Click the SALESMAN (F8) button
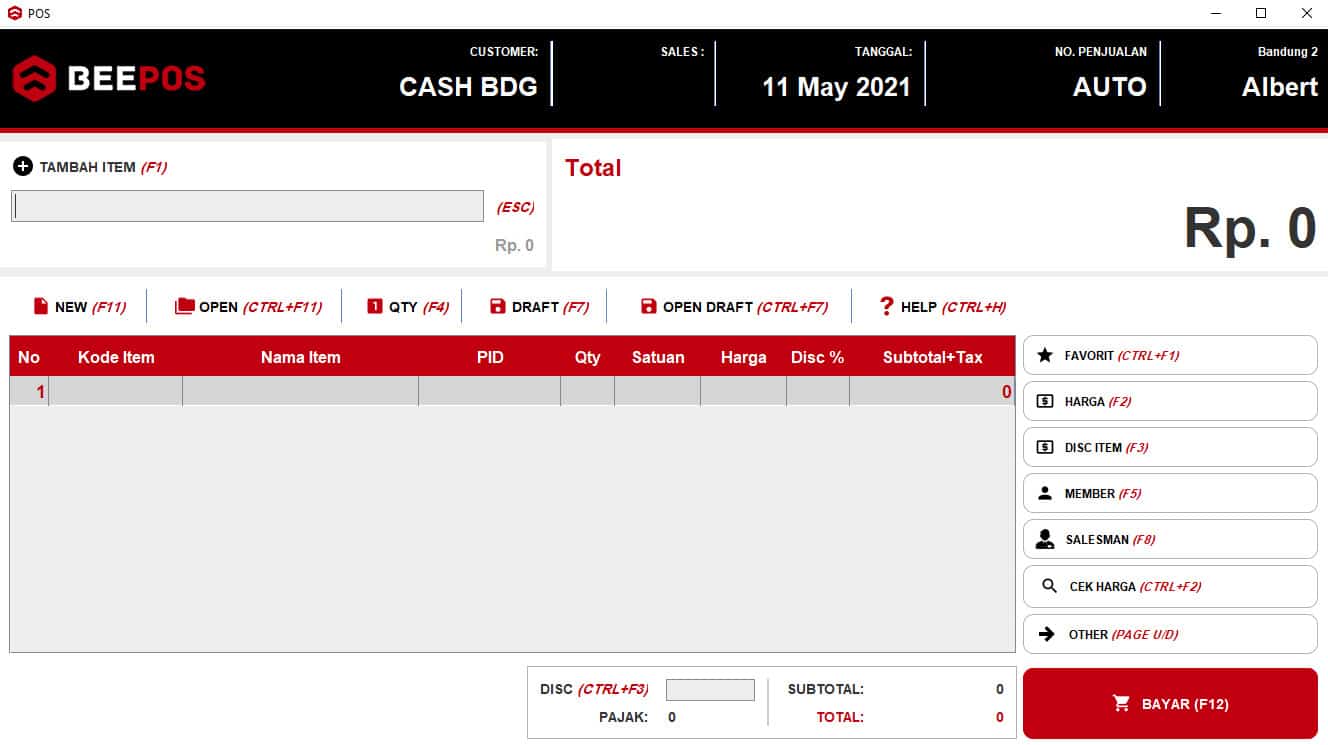 coord(1170,539)
